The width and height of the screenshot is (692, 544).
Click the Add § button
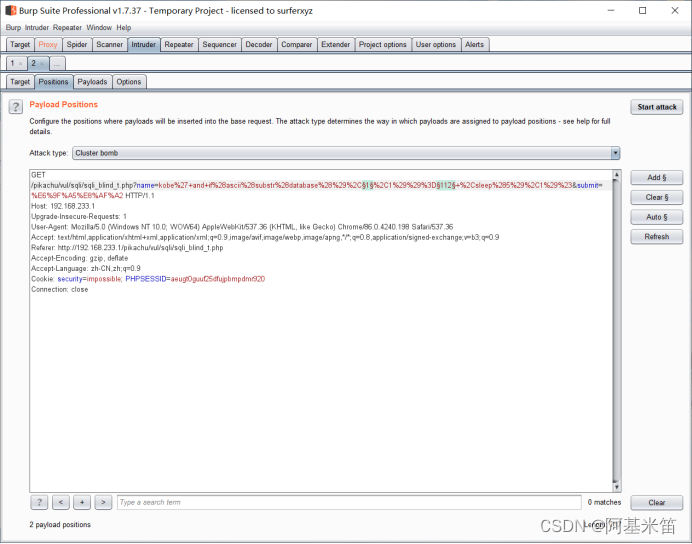[657, 177]
